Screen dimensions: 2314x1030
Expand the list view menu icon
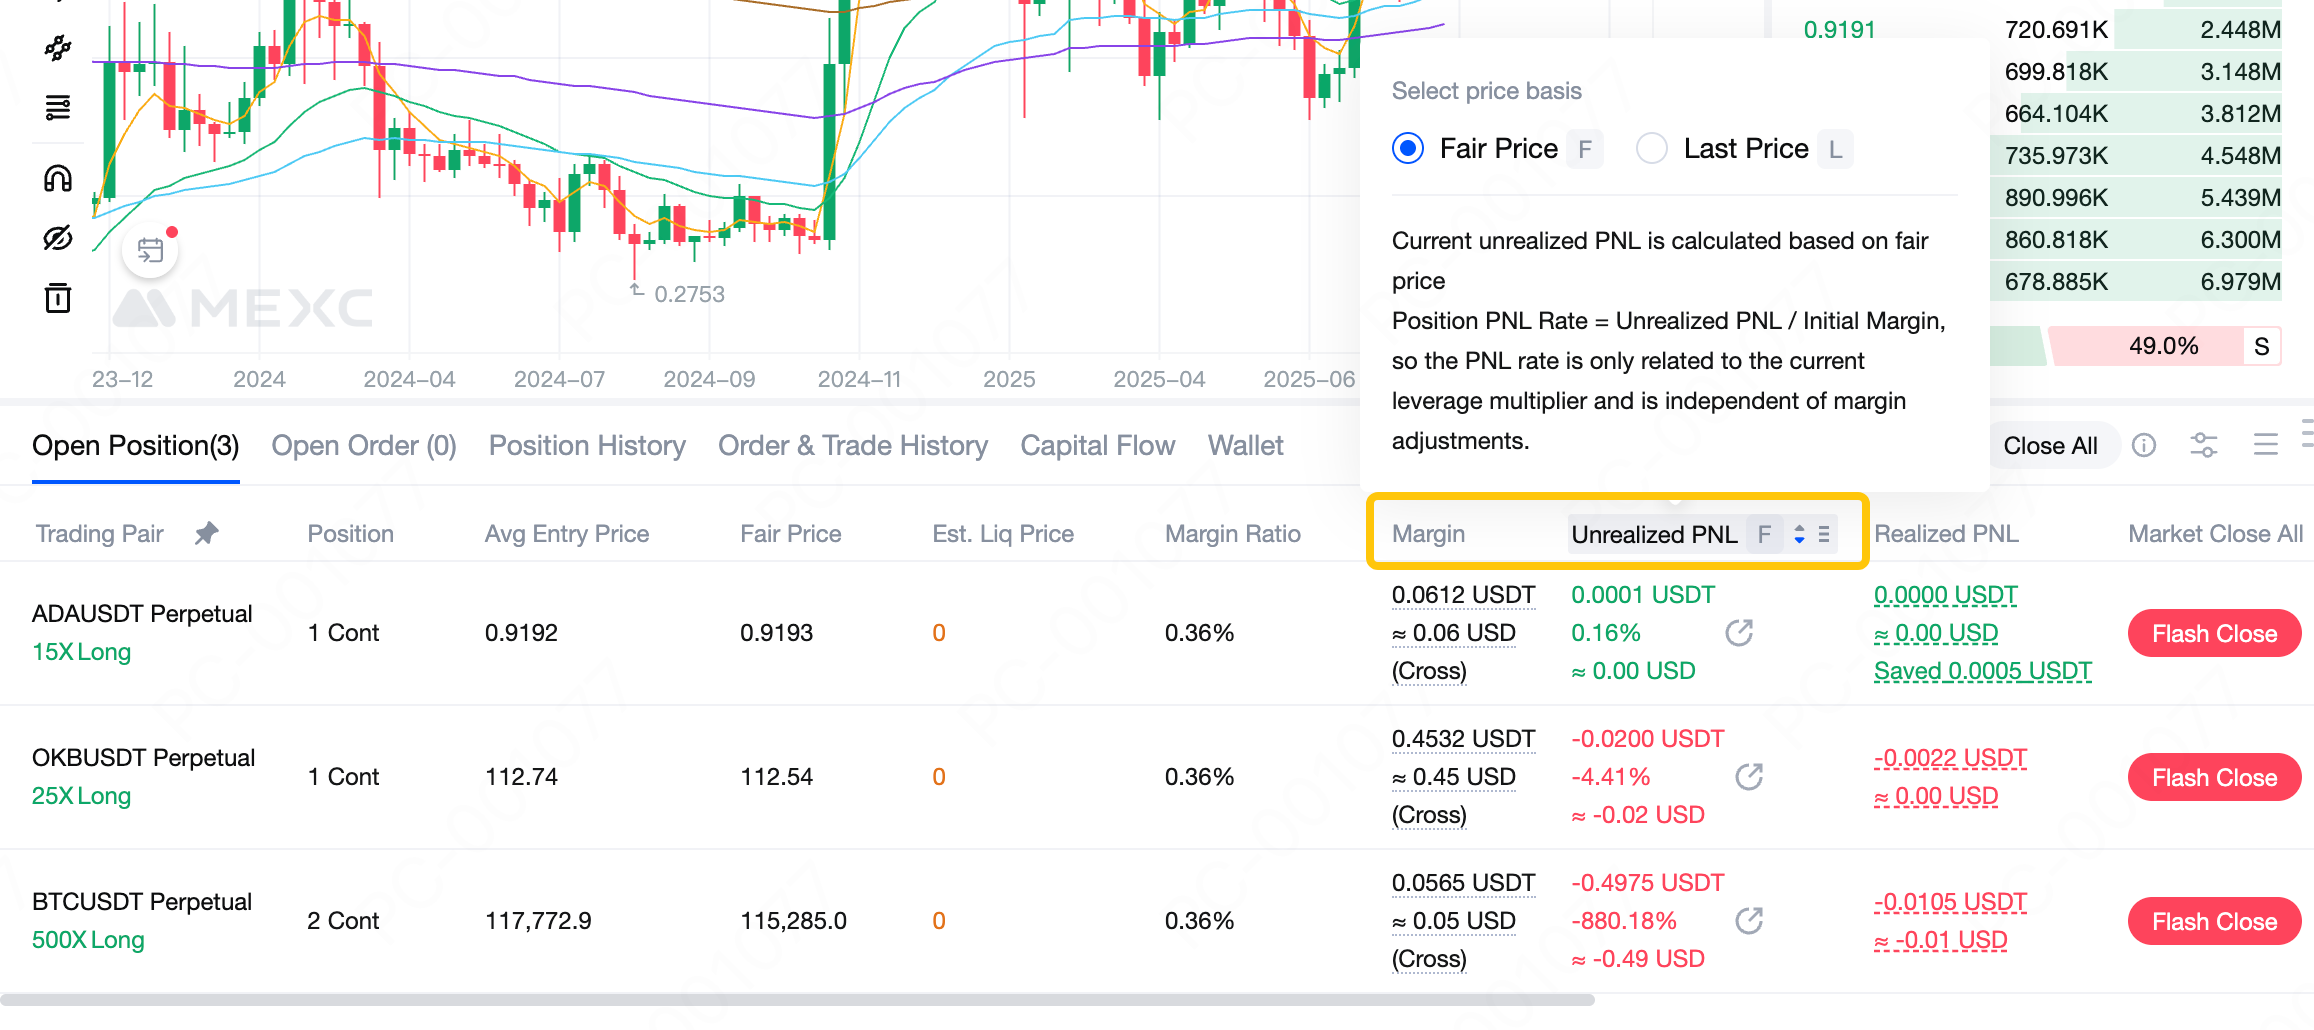(2266, 445)
